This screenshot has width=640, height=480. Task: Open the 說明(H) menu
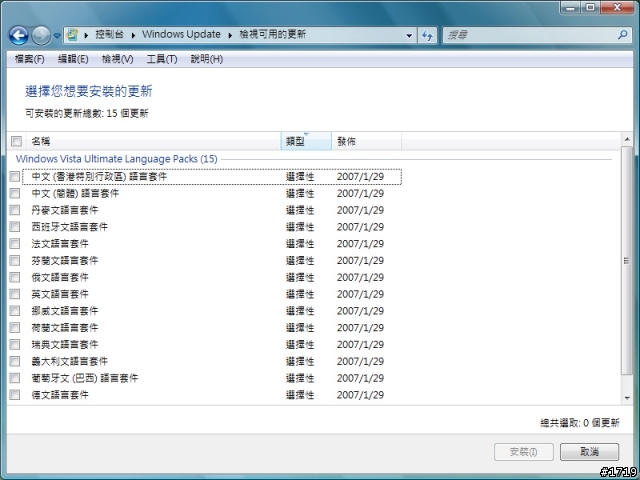coord(207,59)
